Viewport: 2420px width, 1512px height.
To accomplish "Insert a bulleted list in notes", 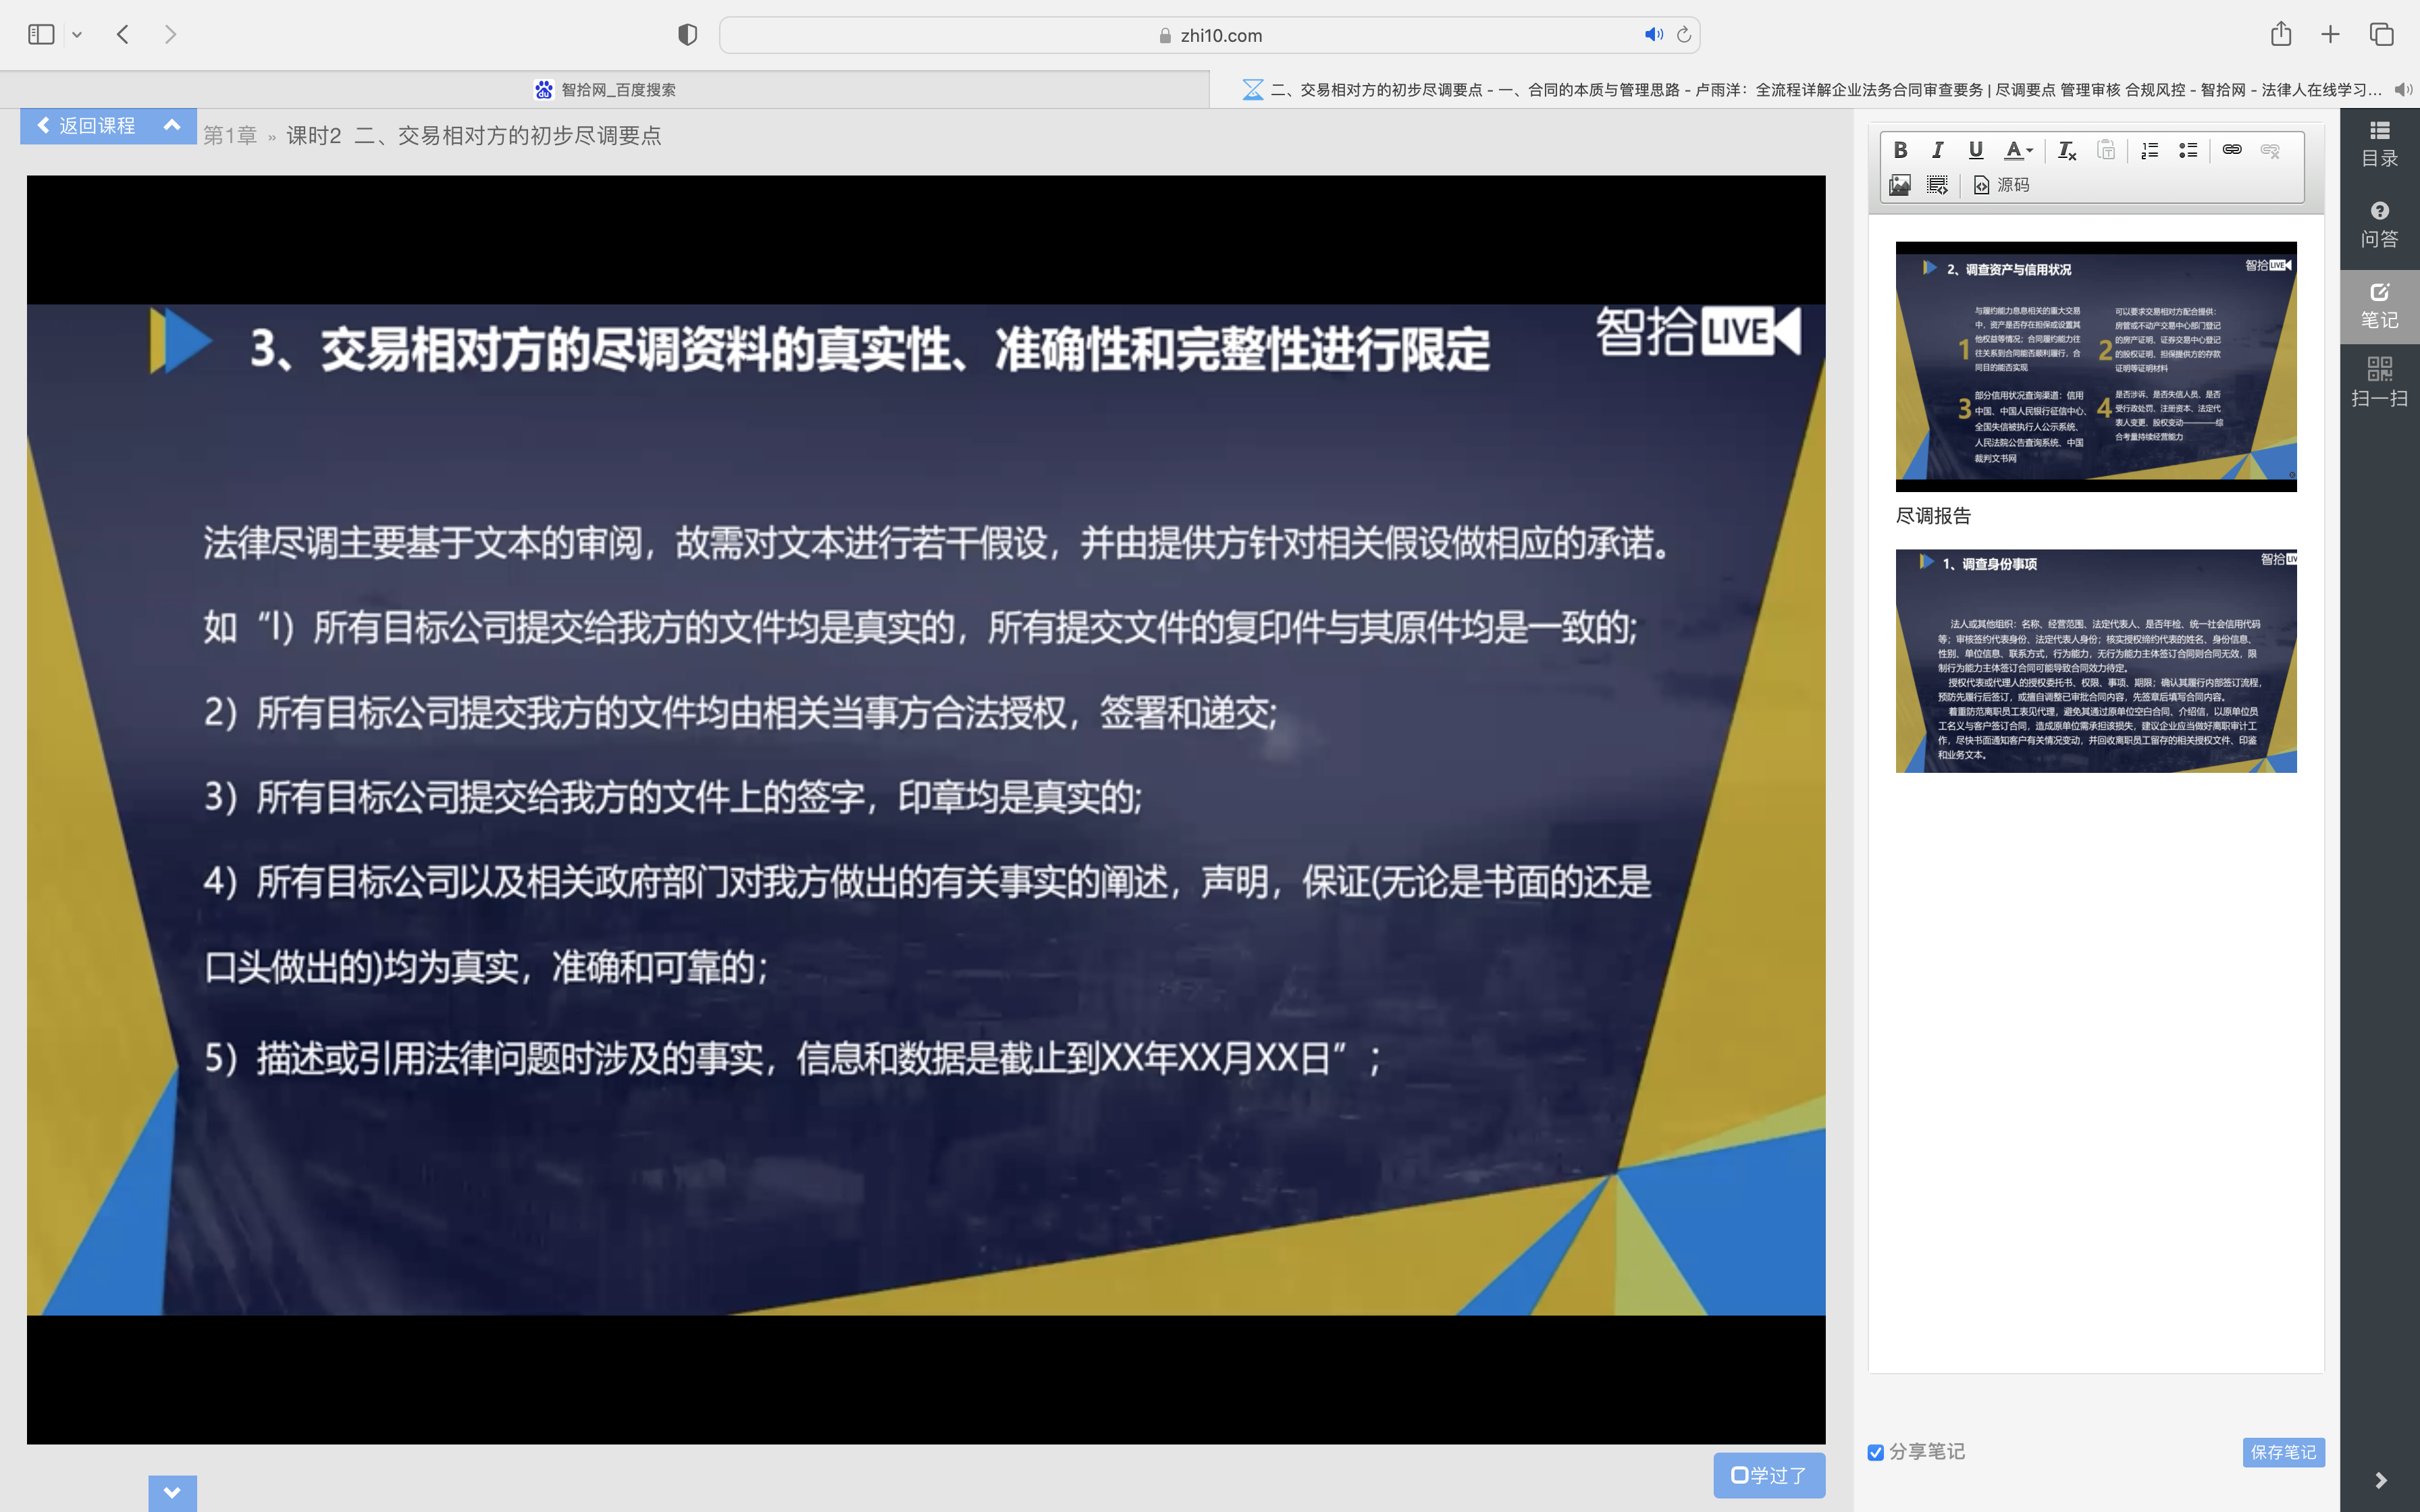I will point(2188,151).
